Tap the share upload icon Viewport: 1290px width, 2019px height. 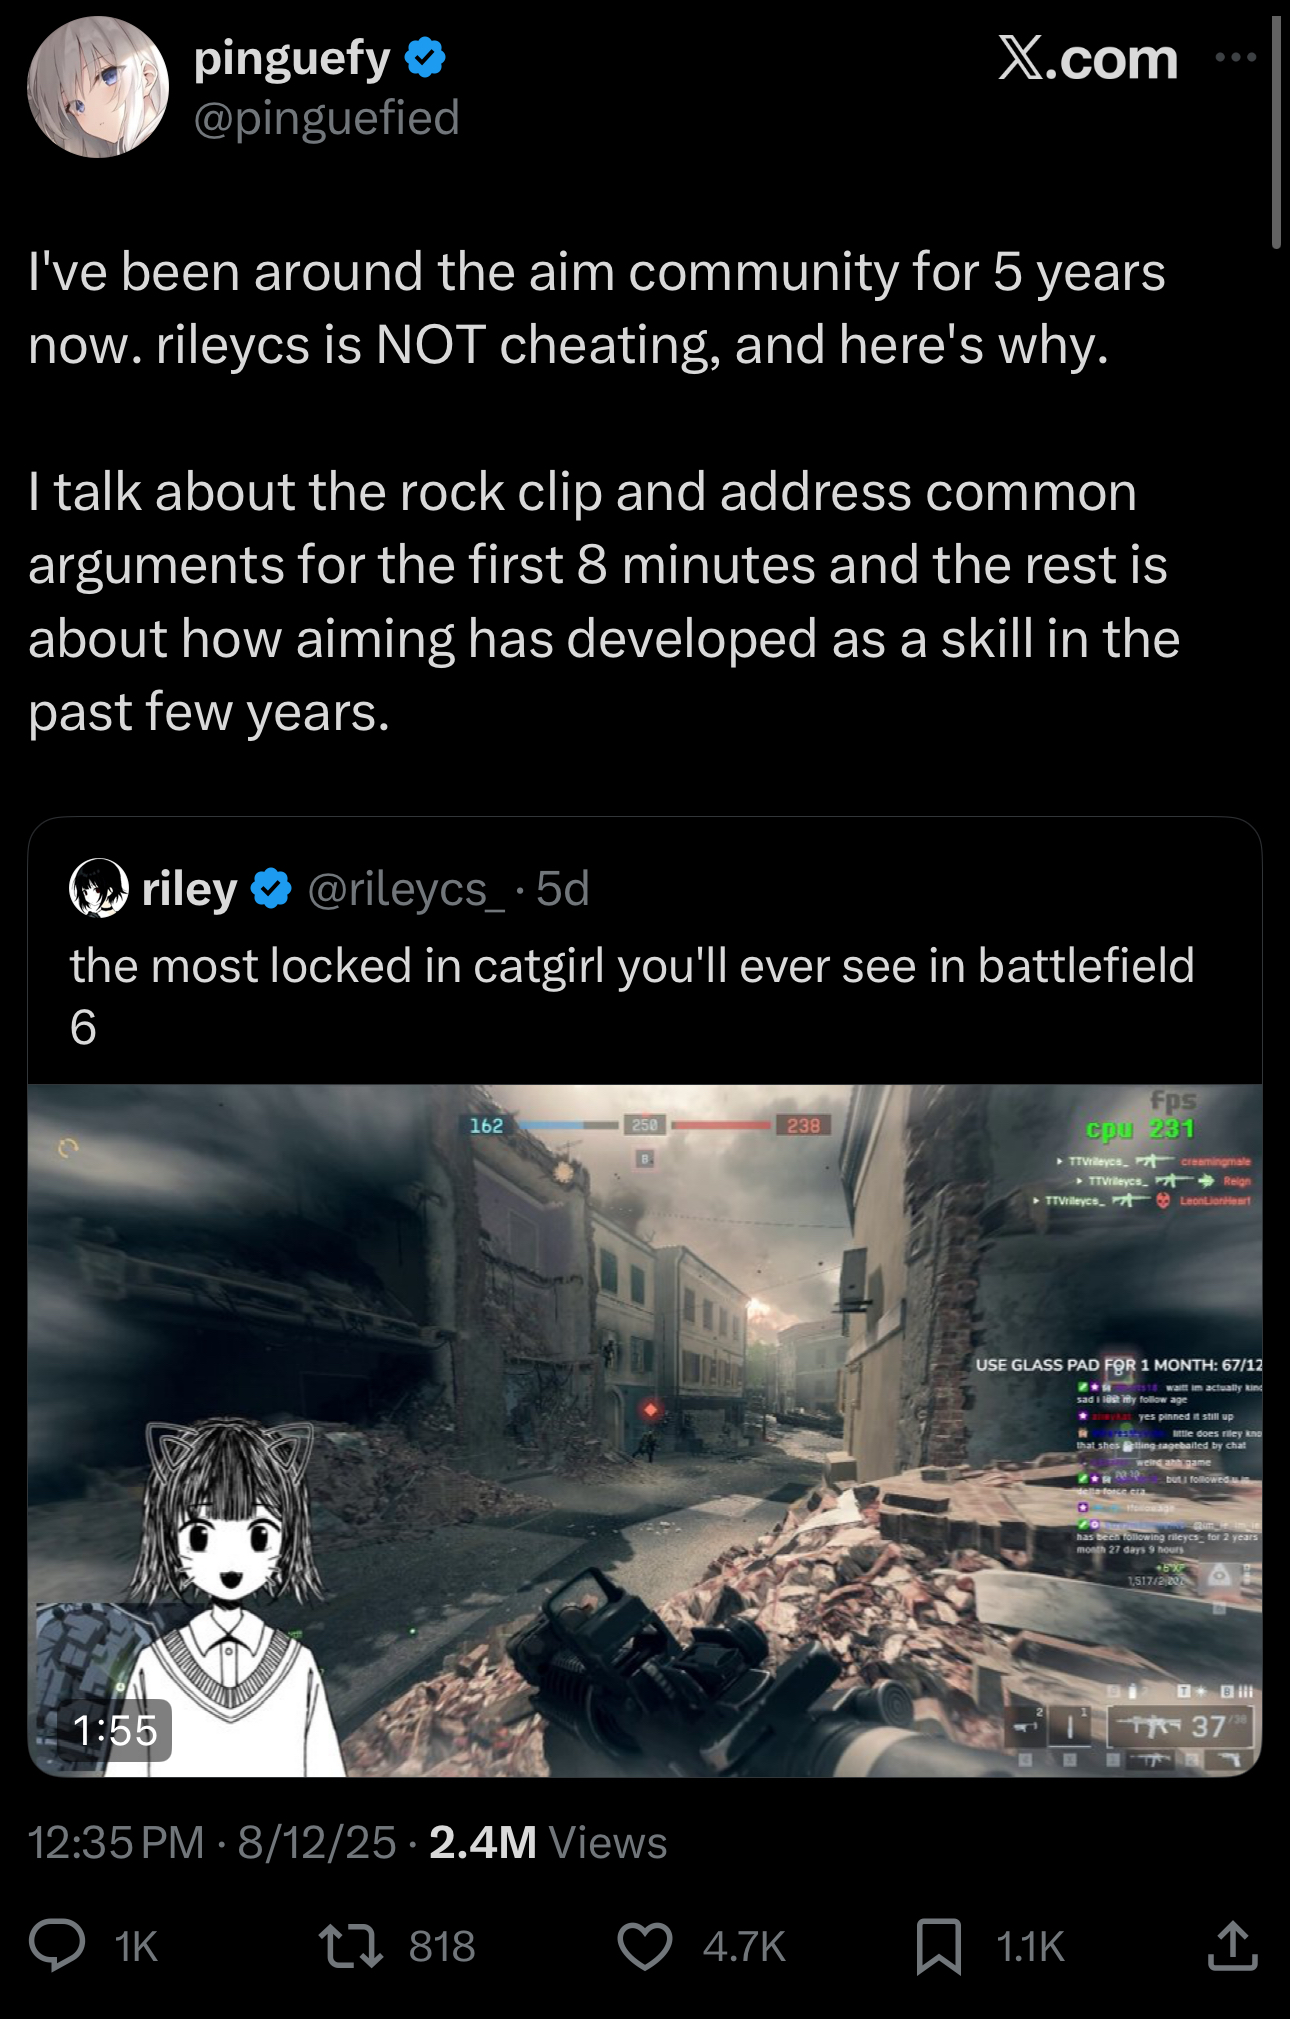click(x=1232, y=1945)
